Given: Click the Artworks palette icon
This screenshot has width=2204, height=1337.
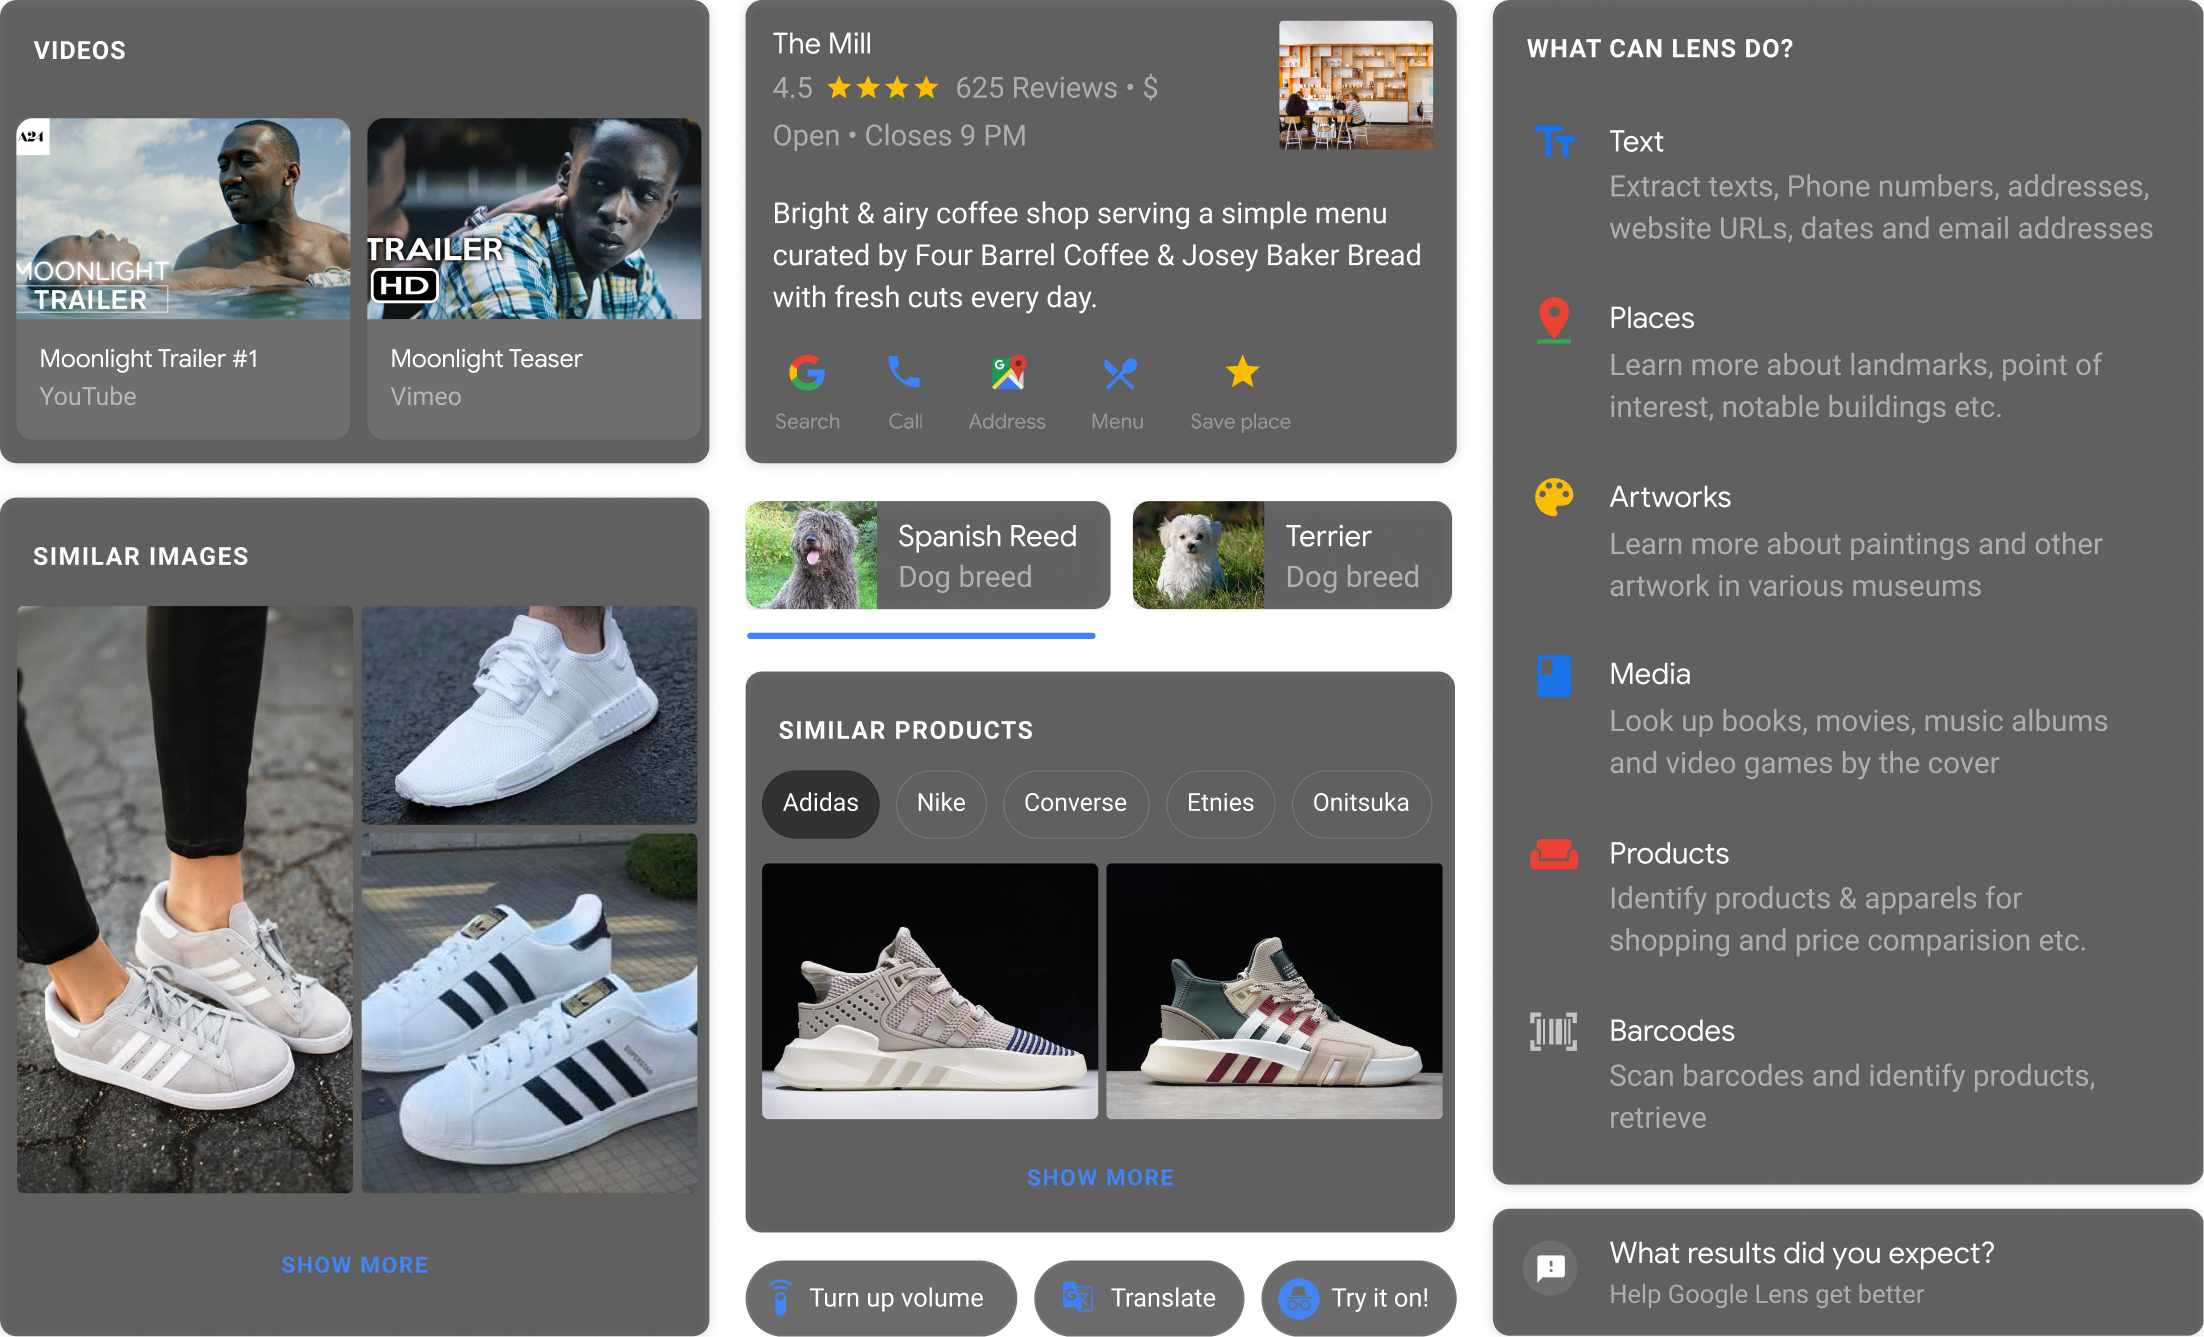Looking at the screenshot, I should pos(1554,497).
